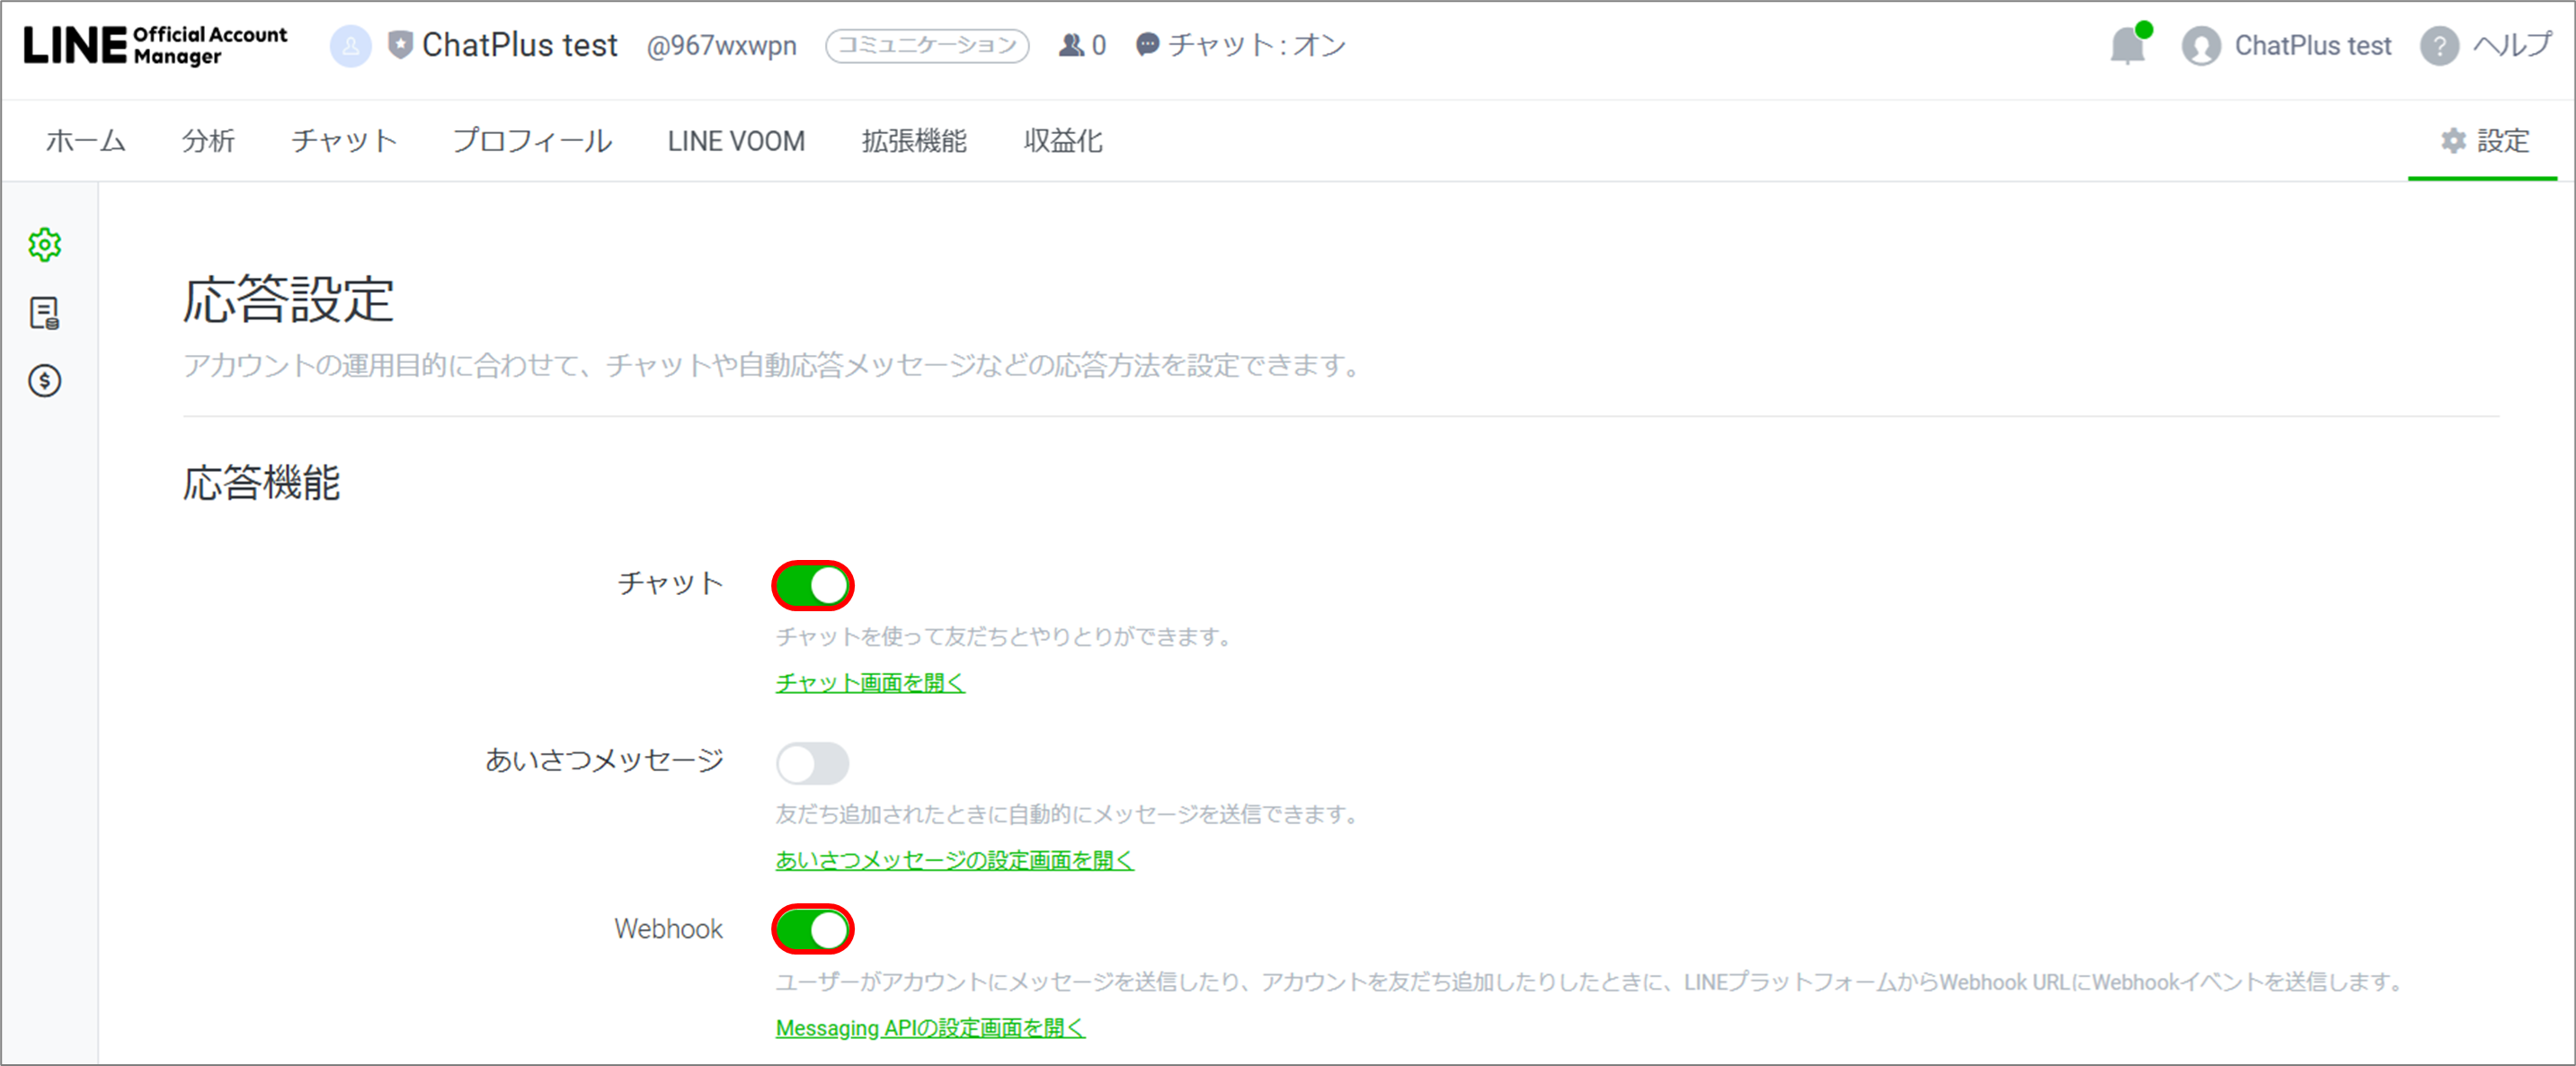Turn off the チャット toggle
2576x1066 pixels.
[812, 585]
